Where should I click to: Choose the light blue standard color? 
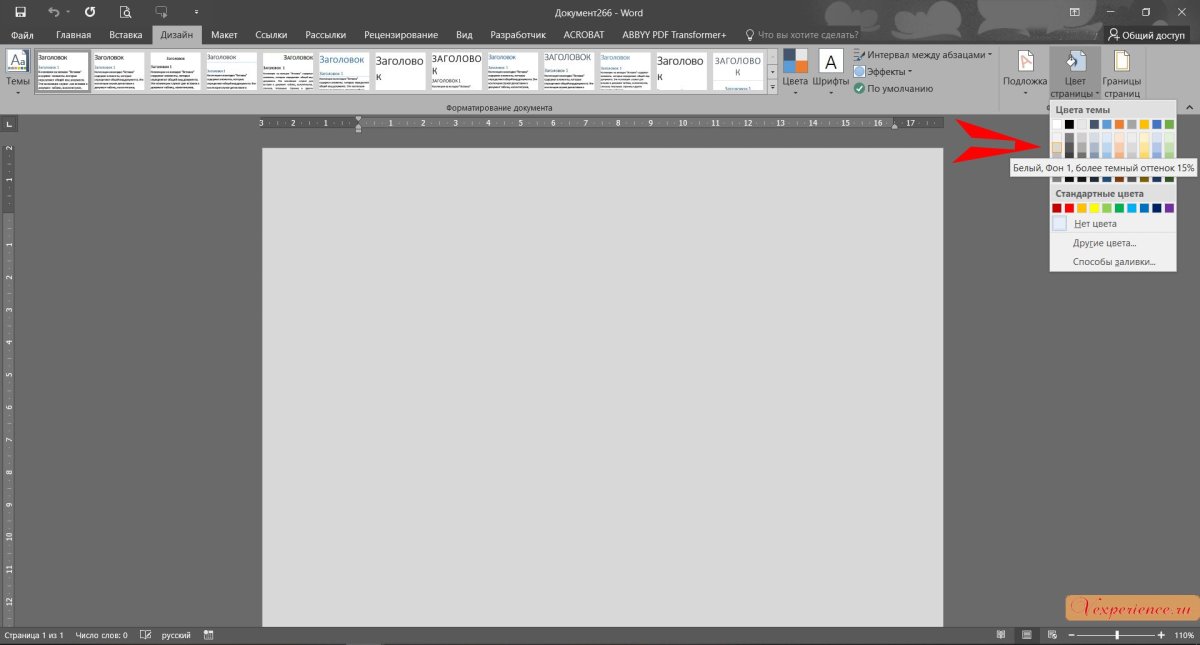click(1132, 208)
